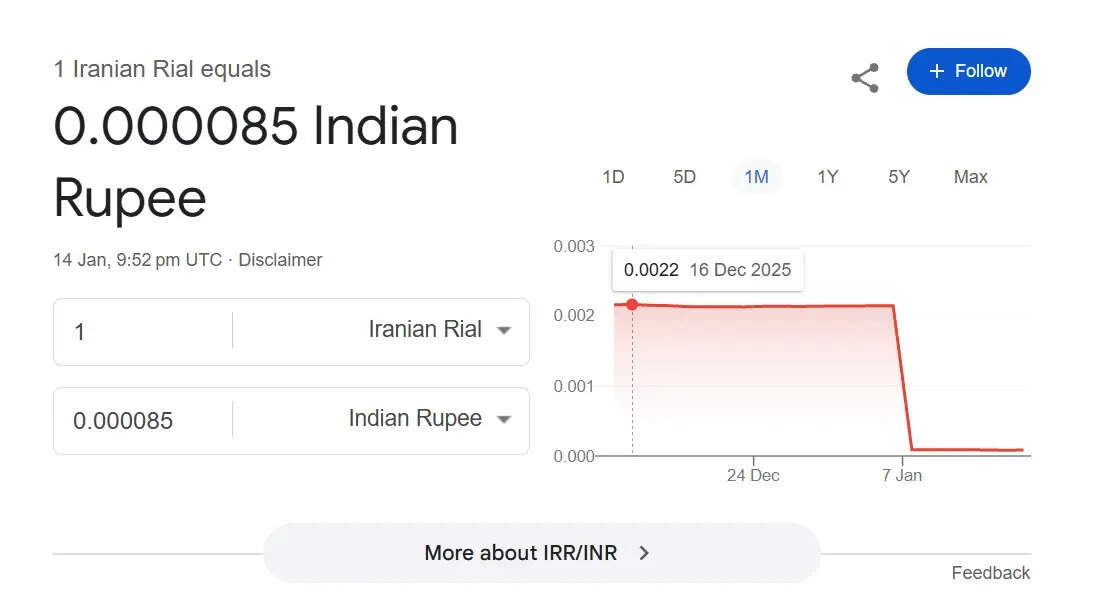Open the Iranian Rial currency dropdown
This screenshot has width=1102, height=605.
point(440,330)
